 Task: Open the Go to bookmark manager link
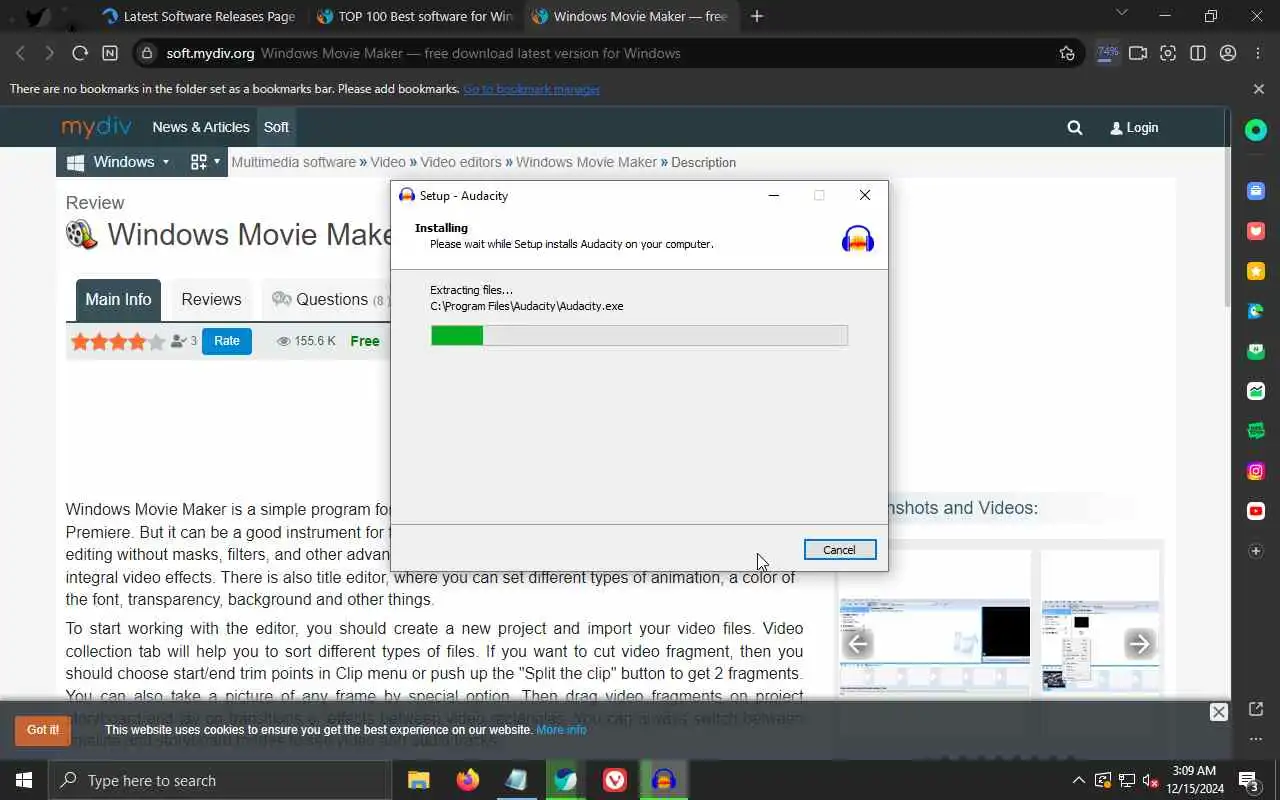[531, 89]
